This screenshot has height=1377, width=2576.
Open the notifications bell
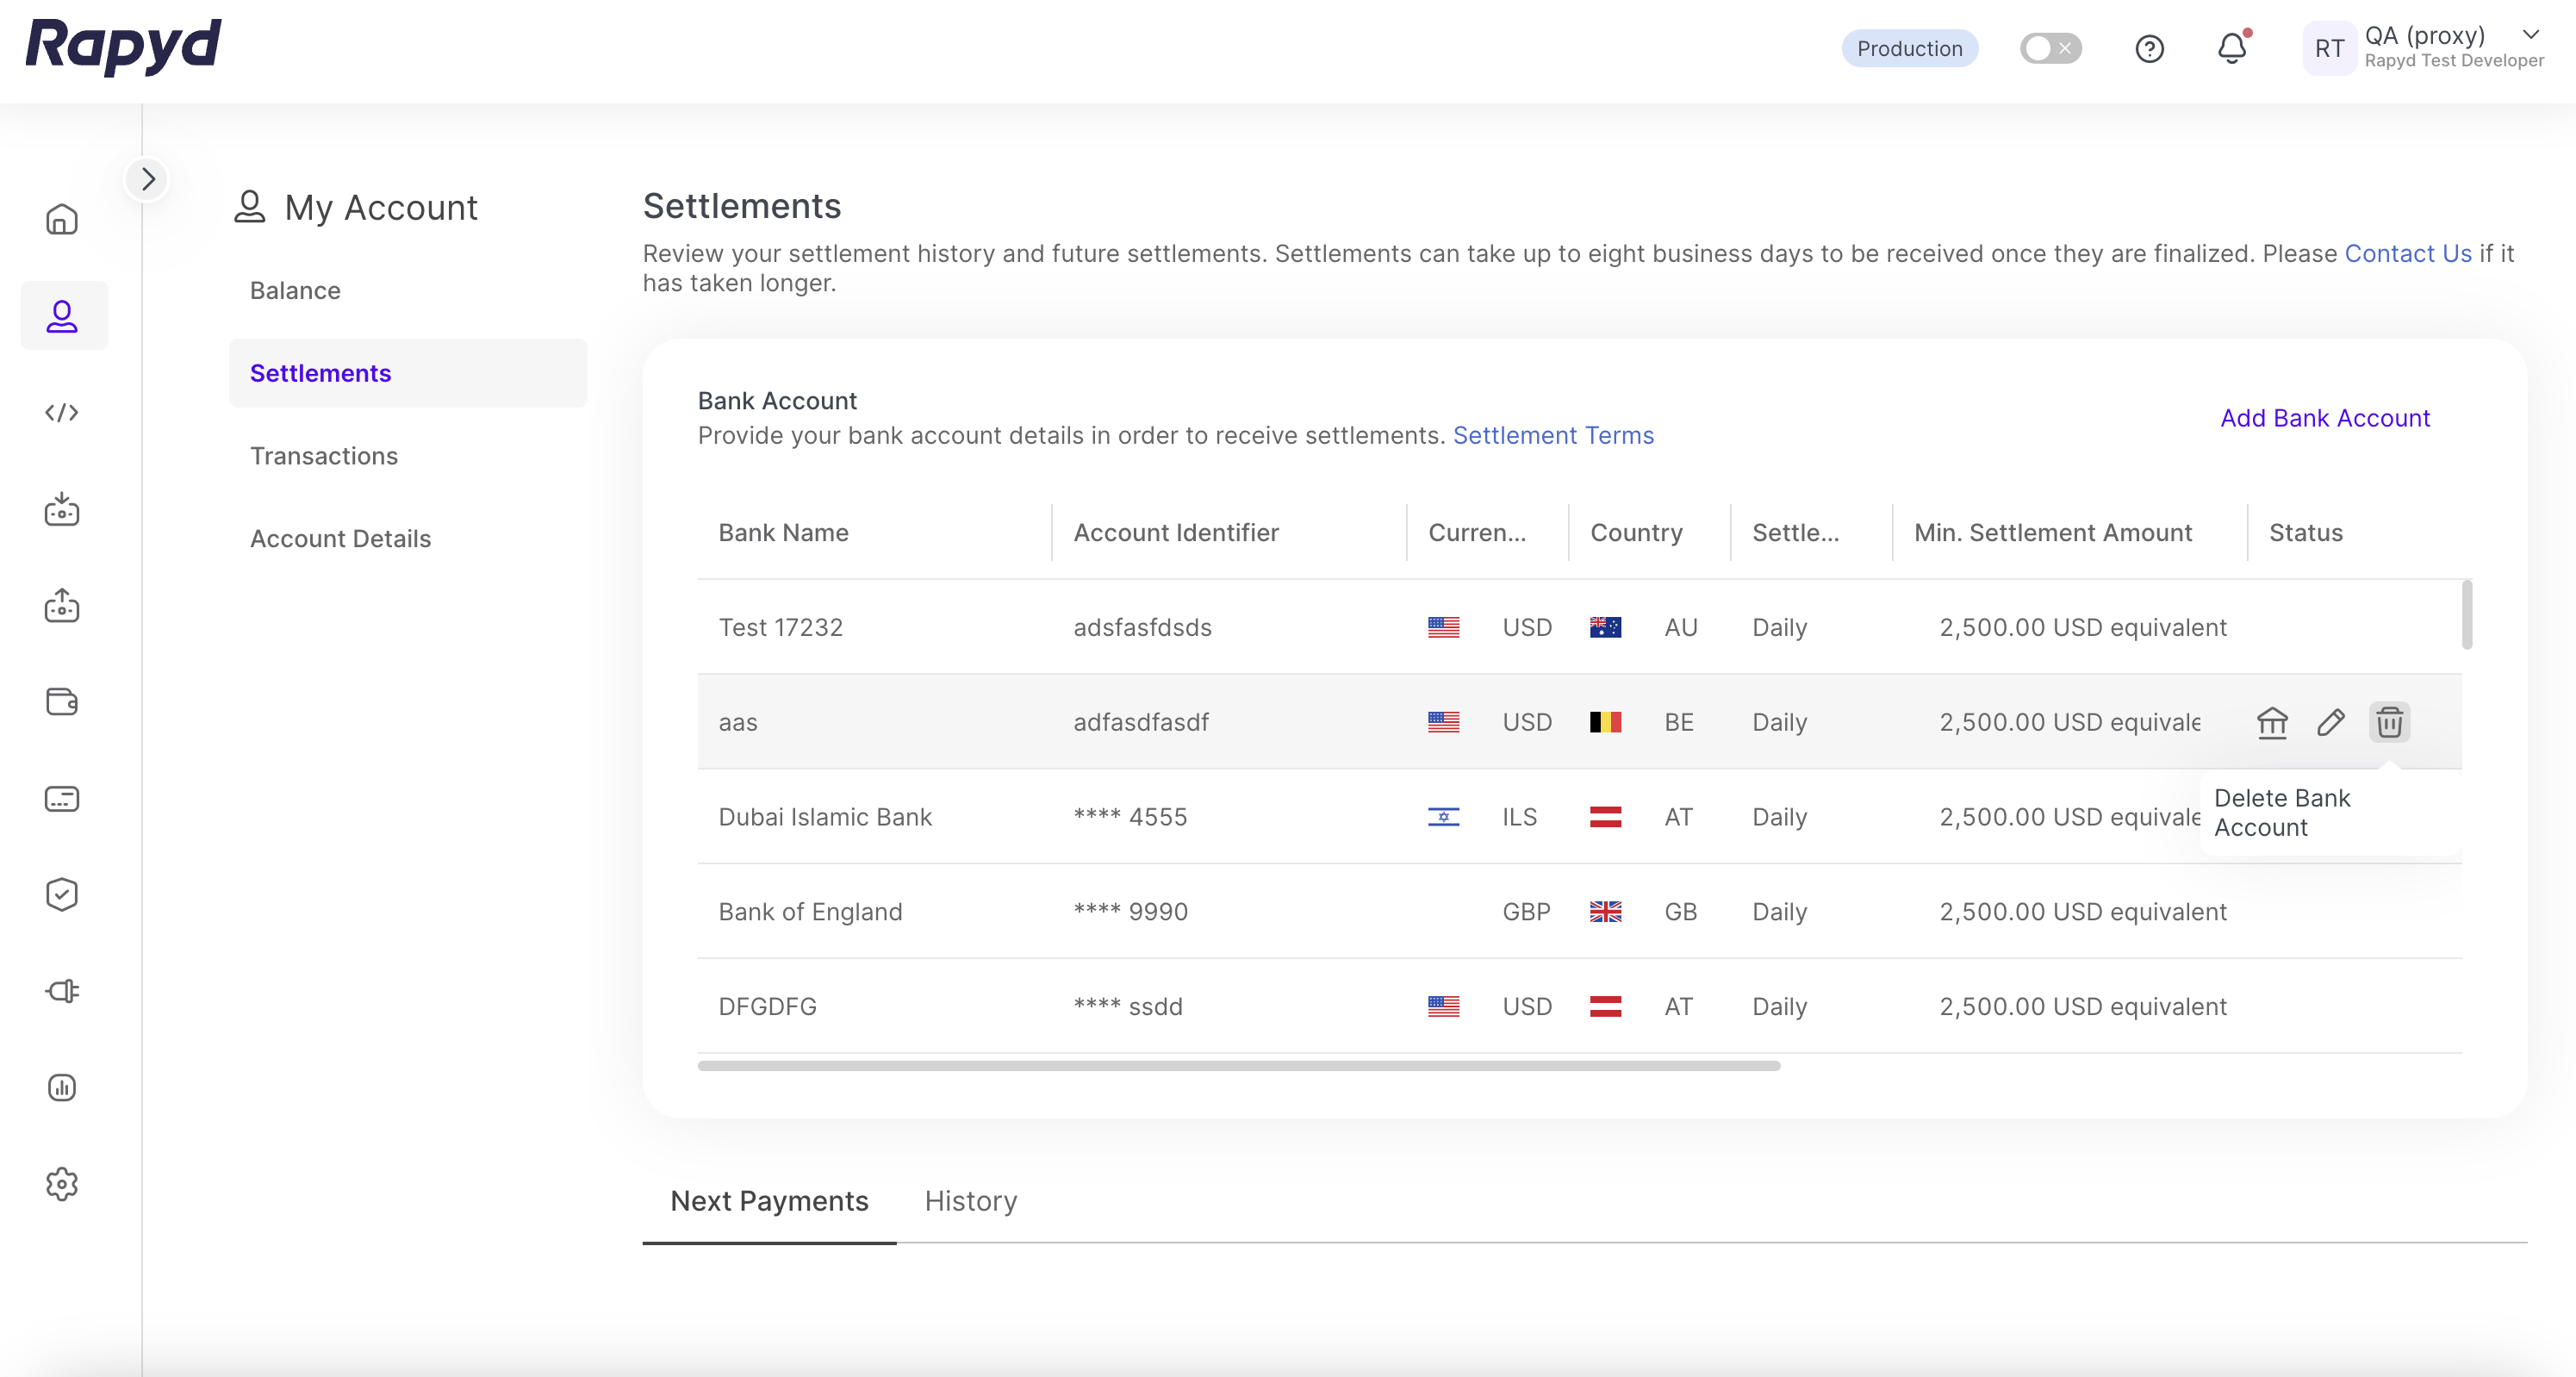pos(2232,47)
